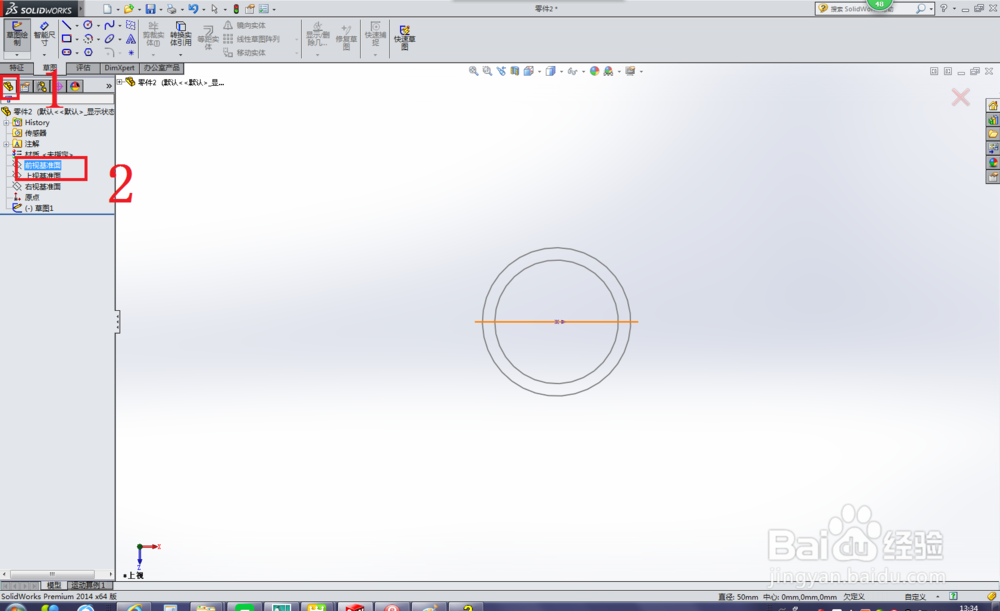
Task: Click Zoom to Area in view toolbar
Action: [487, 71]
